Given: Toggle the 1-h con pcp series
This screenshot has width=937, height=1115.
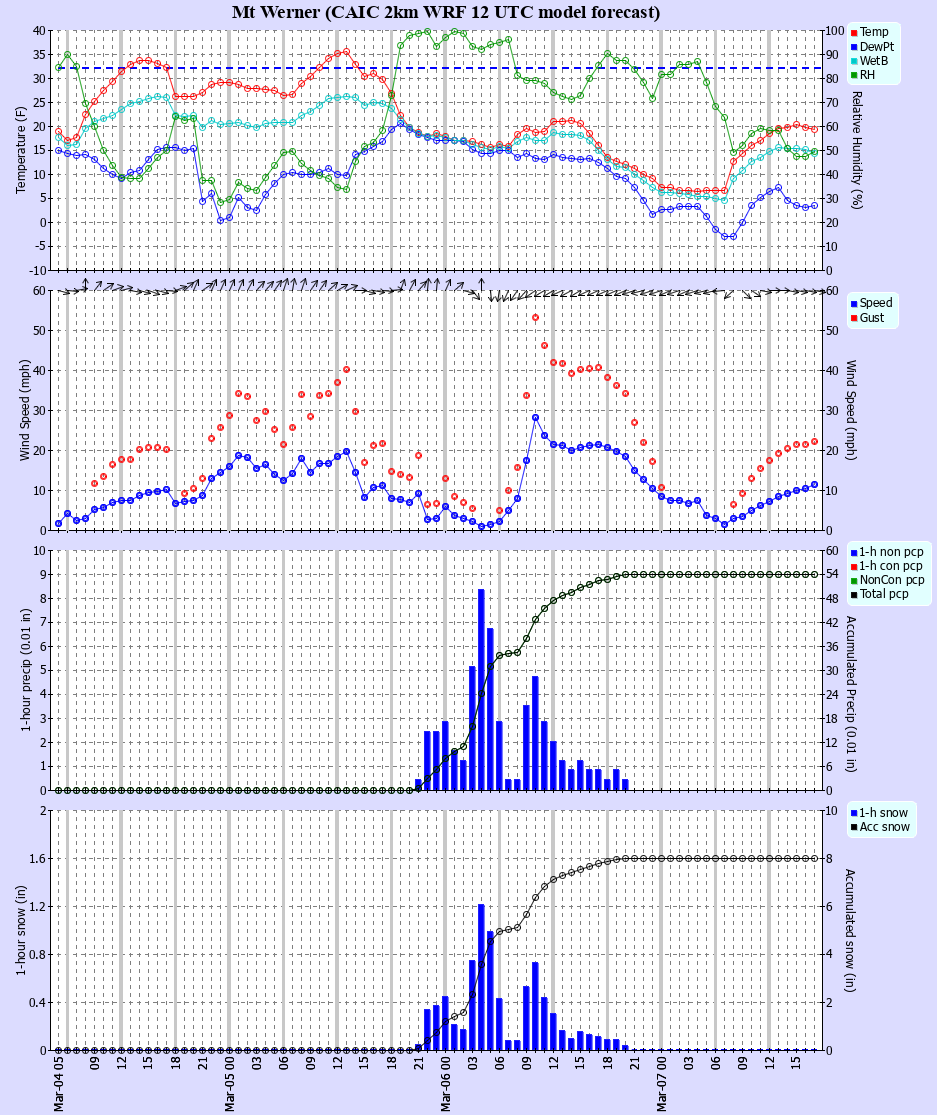Looking at the screenshot, I should point(853,565).
